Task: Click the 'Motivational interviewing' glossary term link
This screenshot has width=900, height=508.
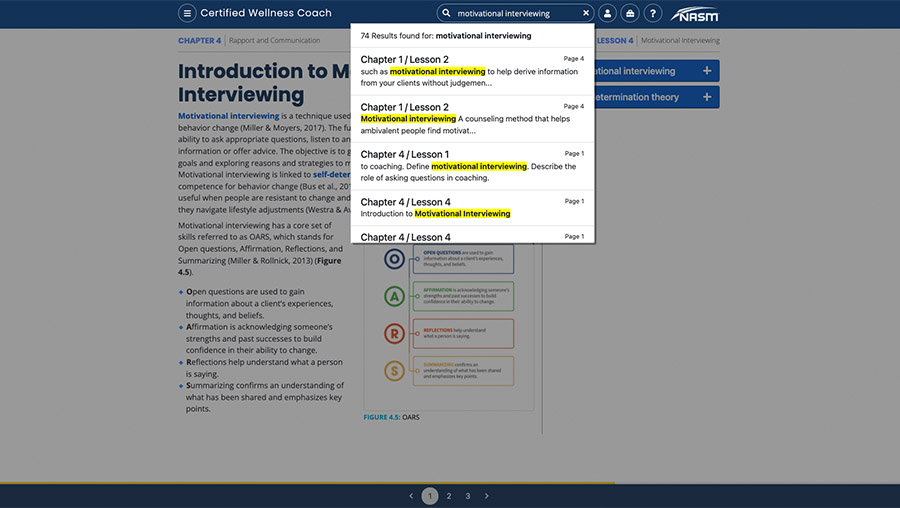Action: [228, 116]
